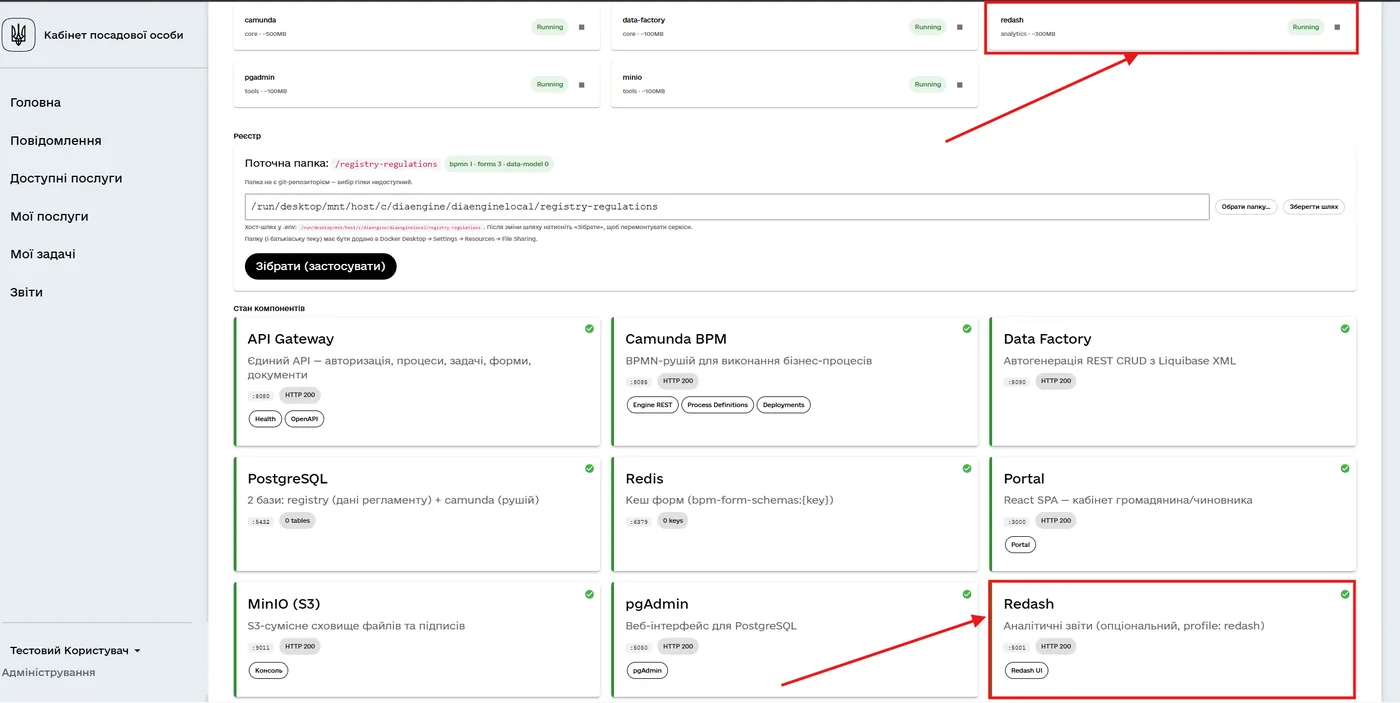Screen dimensions: 1400x703
Task: Open the Адміністрування link
Action: point(48,672)
